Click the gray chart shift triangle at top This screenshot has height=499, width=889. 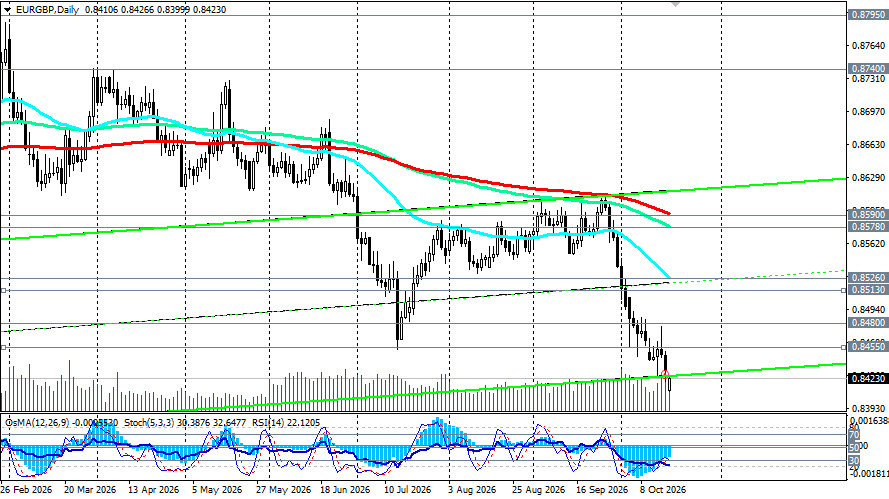[x=675, y=3]
